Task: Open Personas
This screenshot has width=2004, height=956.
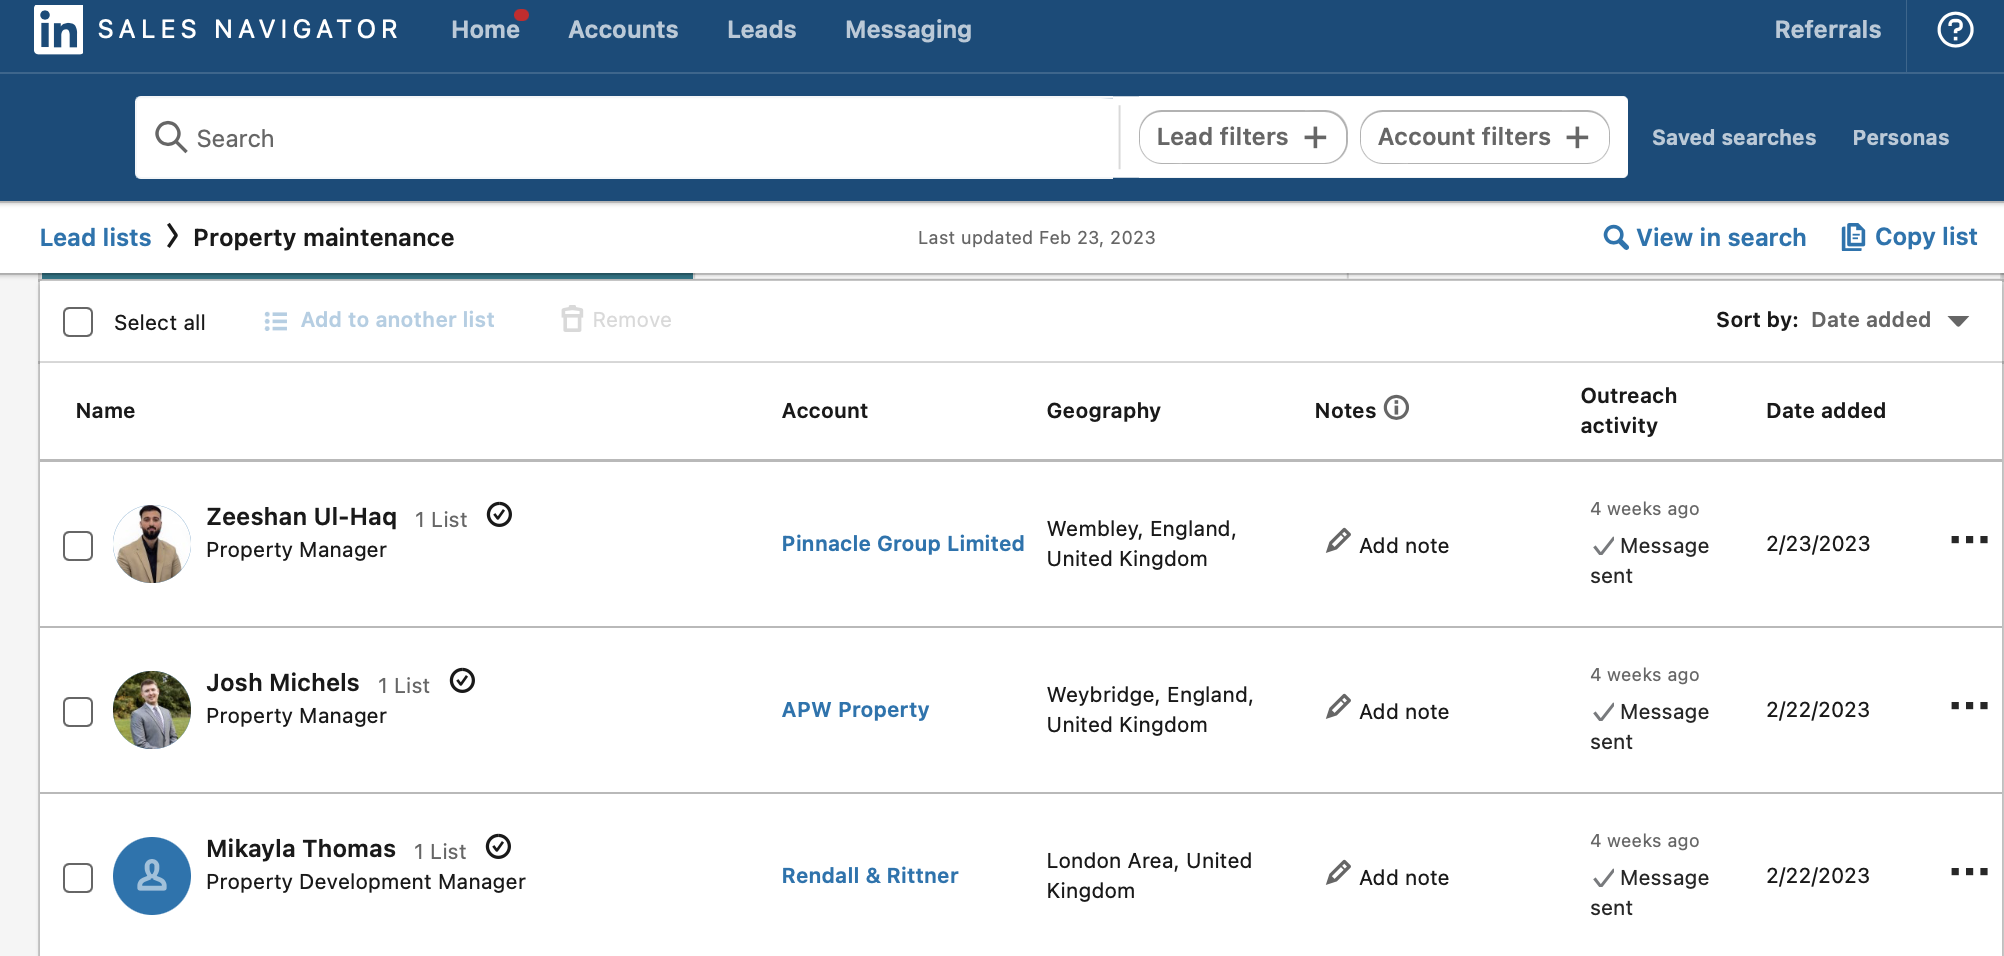Action: (x=1900, y=138)
